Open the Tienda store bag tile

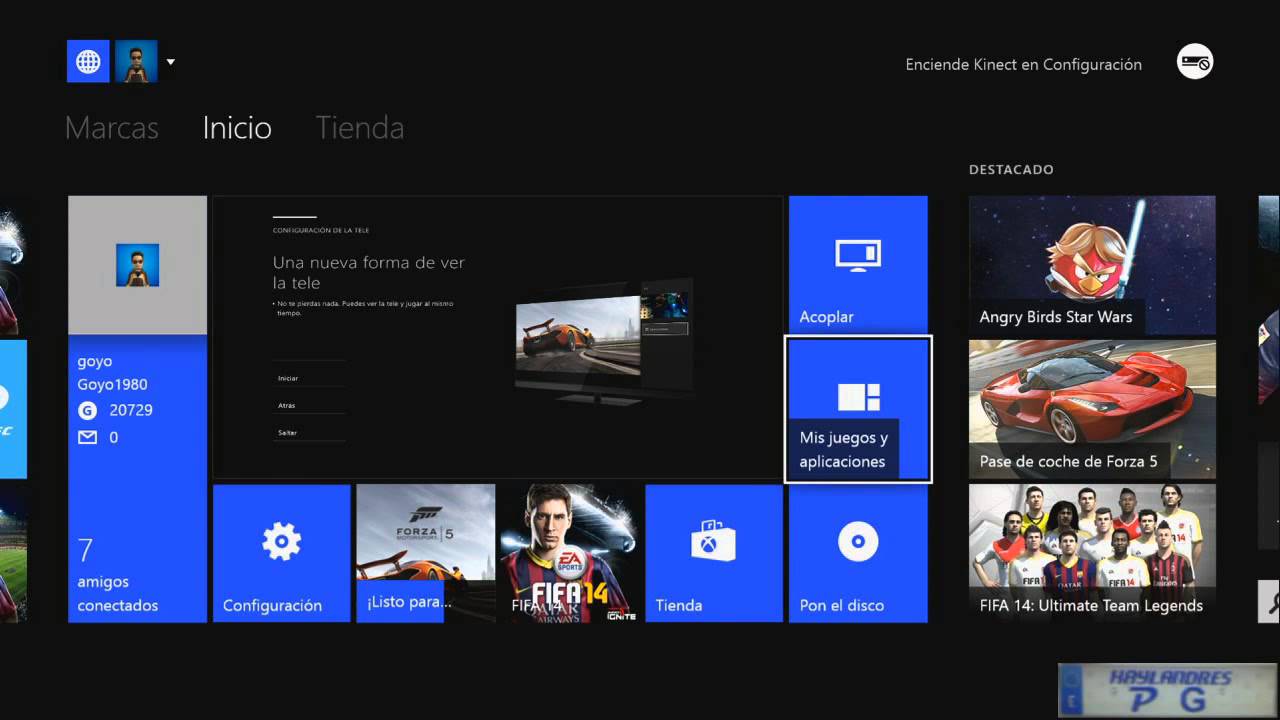click(713, 553)
